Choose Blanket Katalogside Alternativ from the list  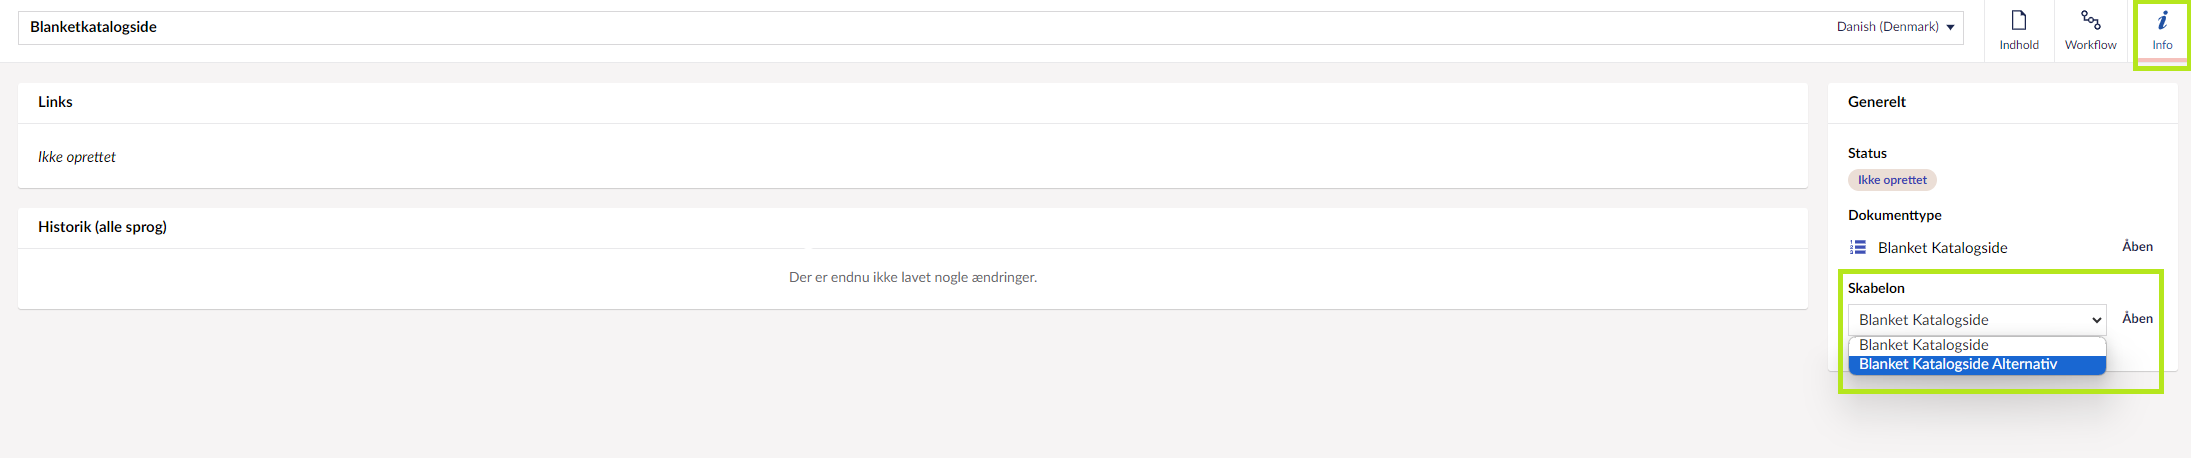point(1957,365)
